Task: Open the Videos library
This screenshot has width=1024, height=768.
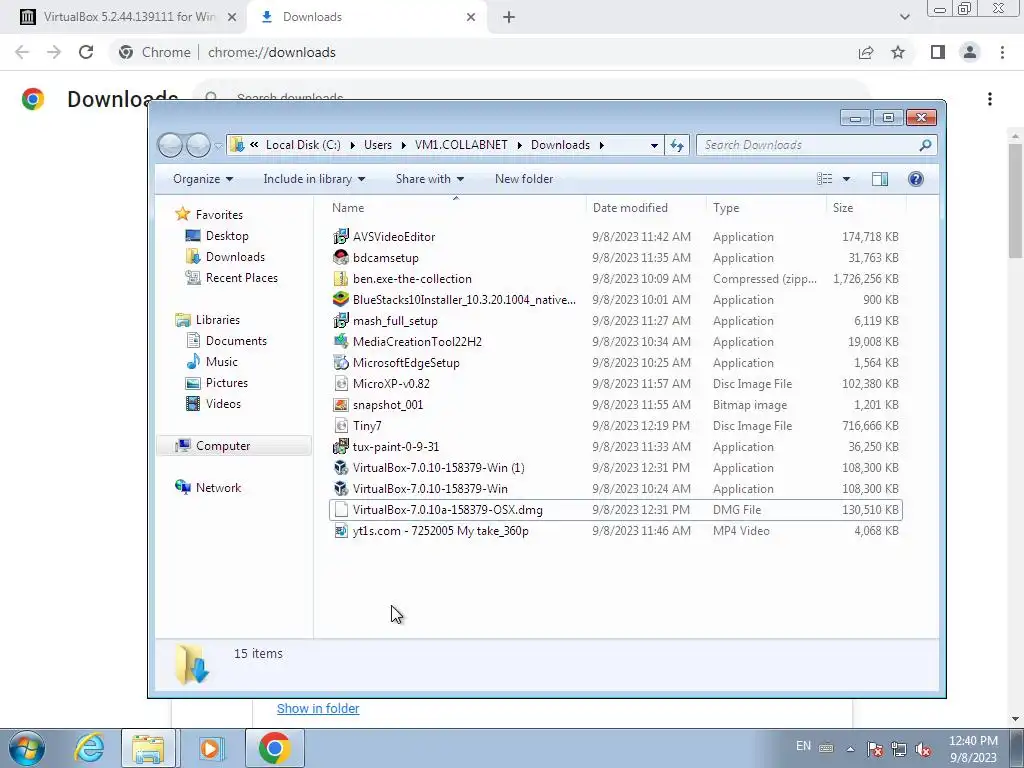Action: 223,404
